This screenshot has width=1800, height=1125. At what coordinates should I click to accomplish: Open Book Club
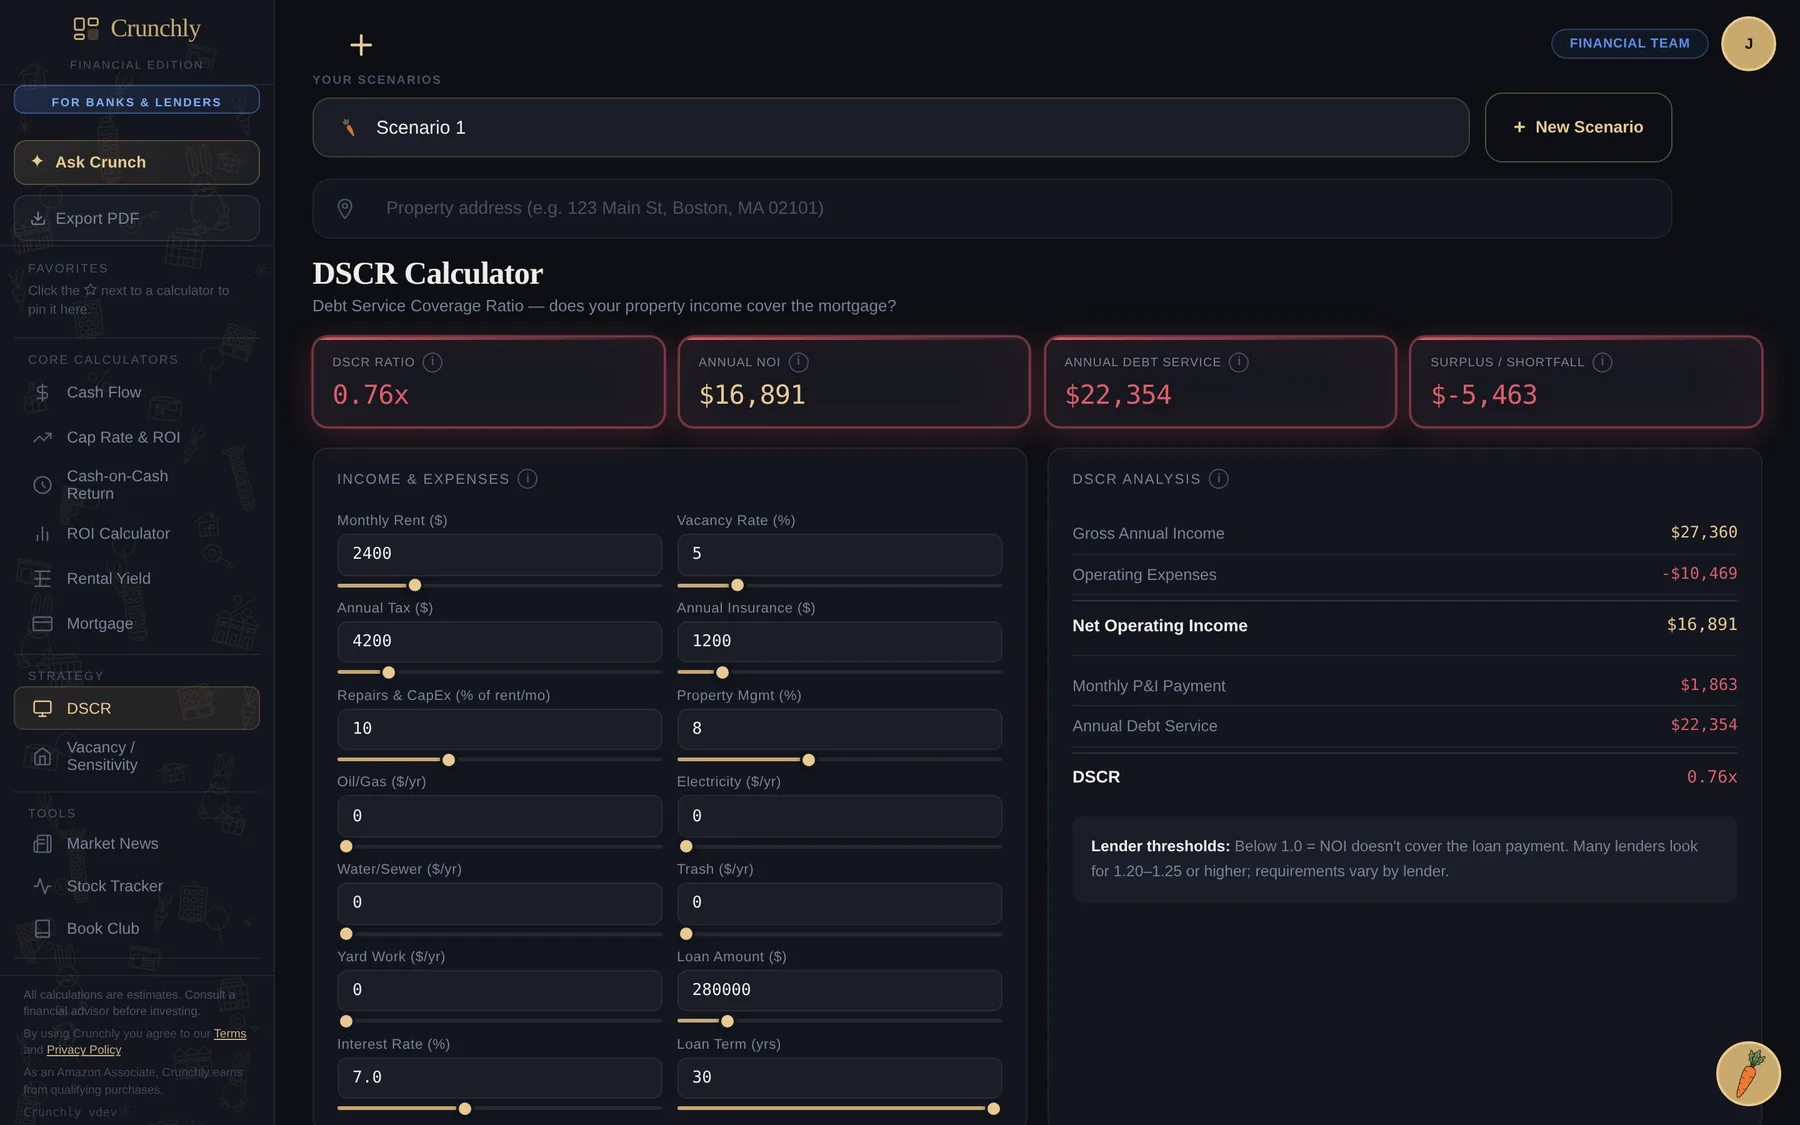point(137,929)
